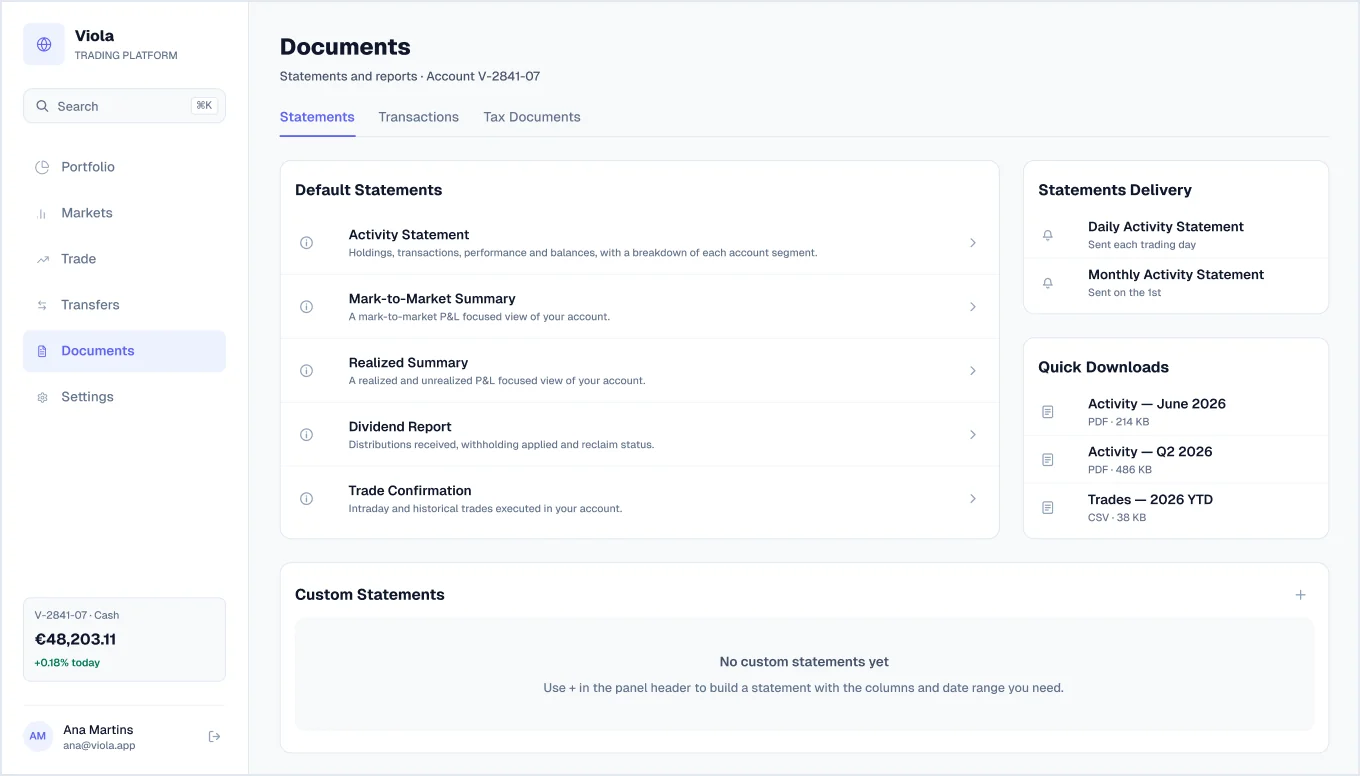Click info icon for Mark-to-Market Summary

tap(307, 307)
